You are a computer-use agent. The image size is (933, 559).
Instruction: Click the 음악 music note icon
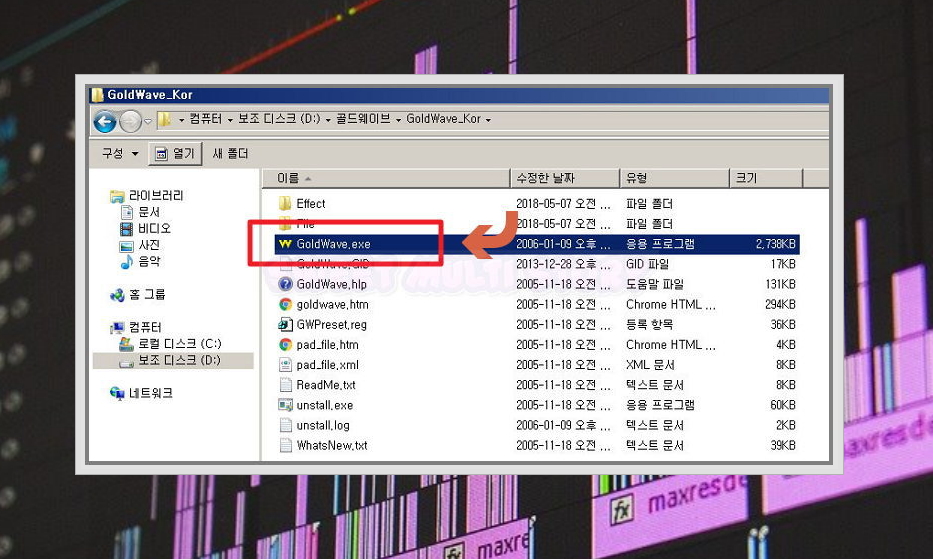(127, 261)
